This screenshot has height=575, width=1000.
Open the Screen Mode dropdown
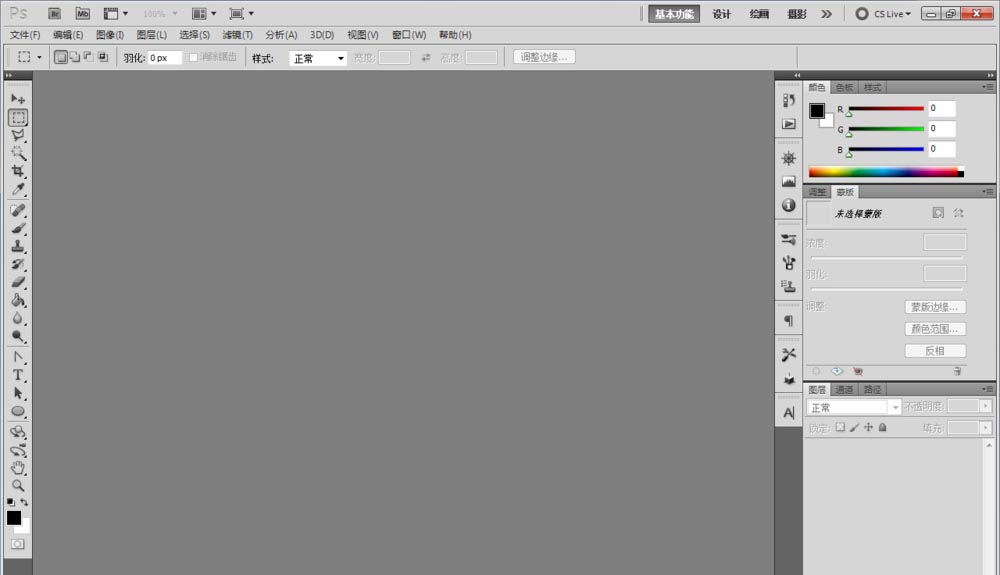(x=242, y=13)
